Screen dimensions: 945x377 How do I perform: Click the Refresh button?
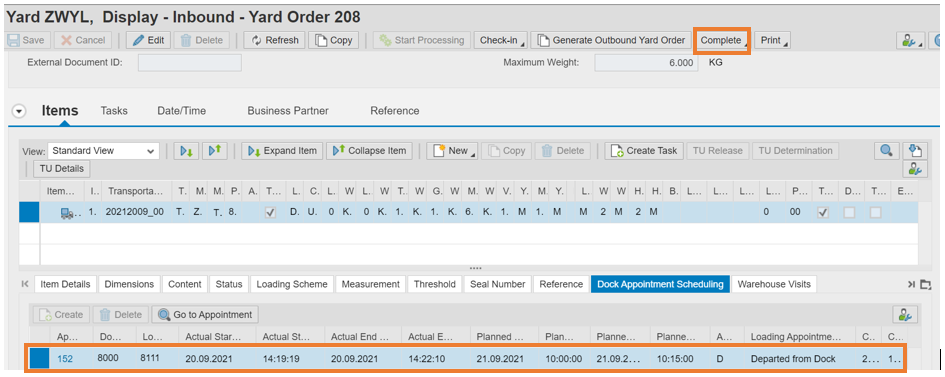pos(275,40)
